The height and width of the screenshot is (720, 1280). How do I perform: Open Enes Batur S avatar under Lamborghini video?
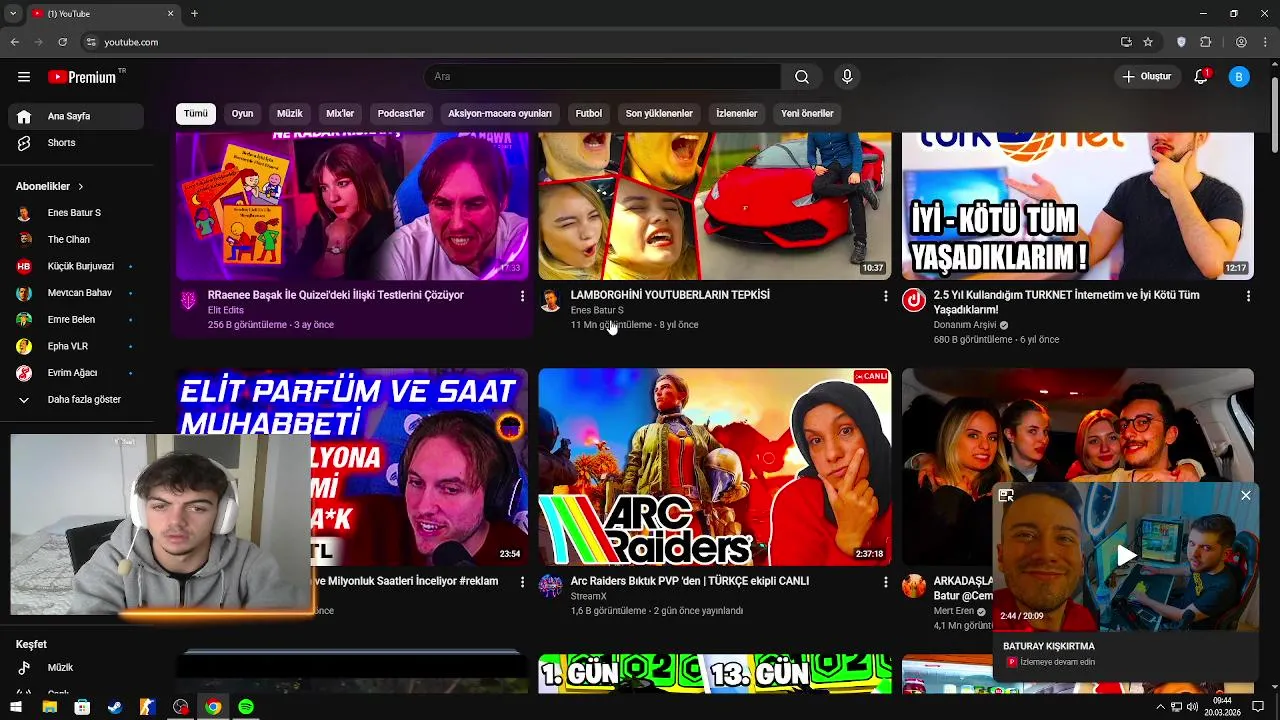pyautogui.click(x=550, y=300)
